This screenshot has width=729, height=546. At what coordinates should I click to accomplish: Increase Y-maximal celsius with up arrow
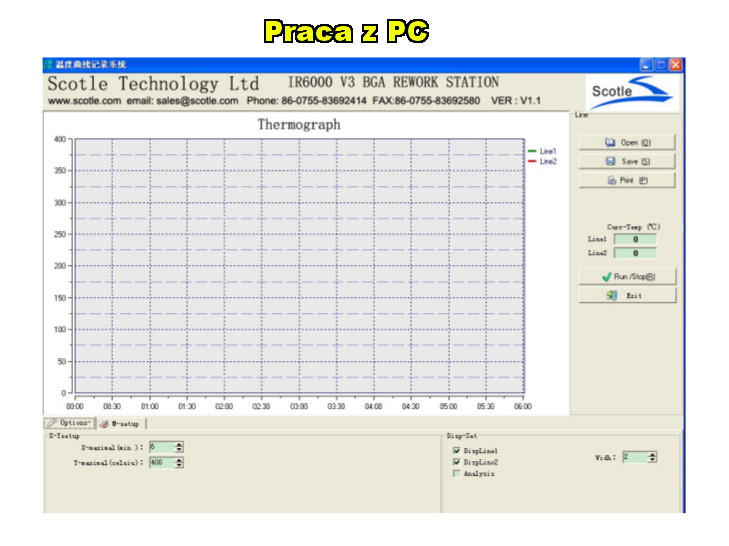click(x=179, y=460)
